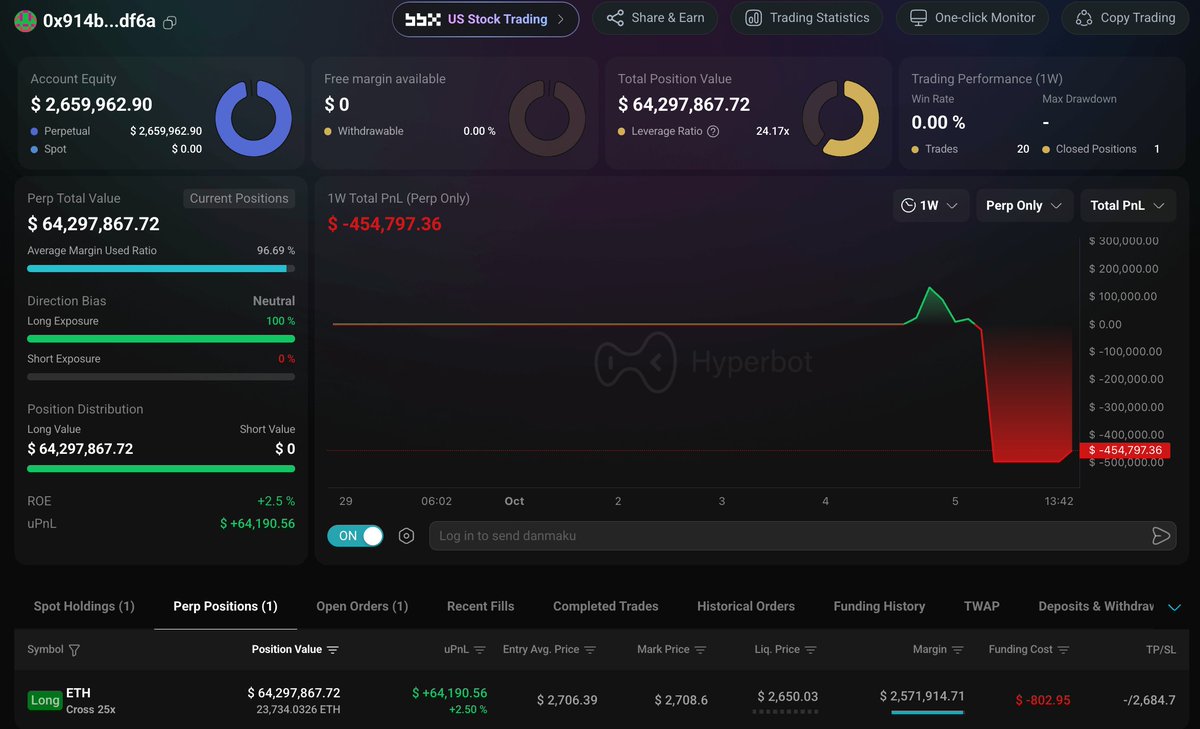Click the US Stock Trading button
Image resolution: width=1200 pixels, height=729 pixels.
pos(485,19)
